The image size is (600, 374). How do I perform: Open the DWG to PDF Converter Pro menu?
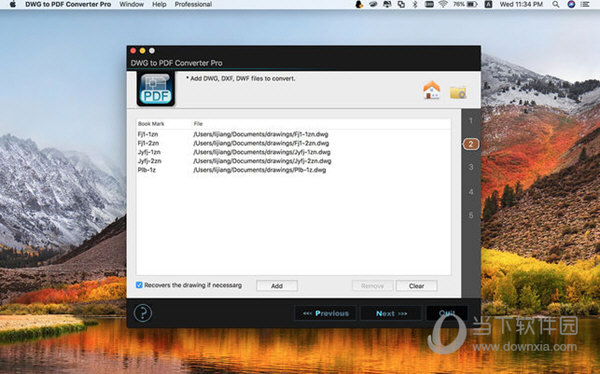(68, 4)
